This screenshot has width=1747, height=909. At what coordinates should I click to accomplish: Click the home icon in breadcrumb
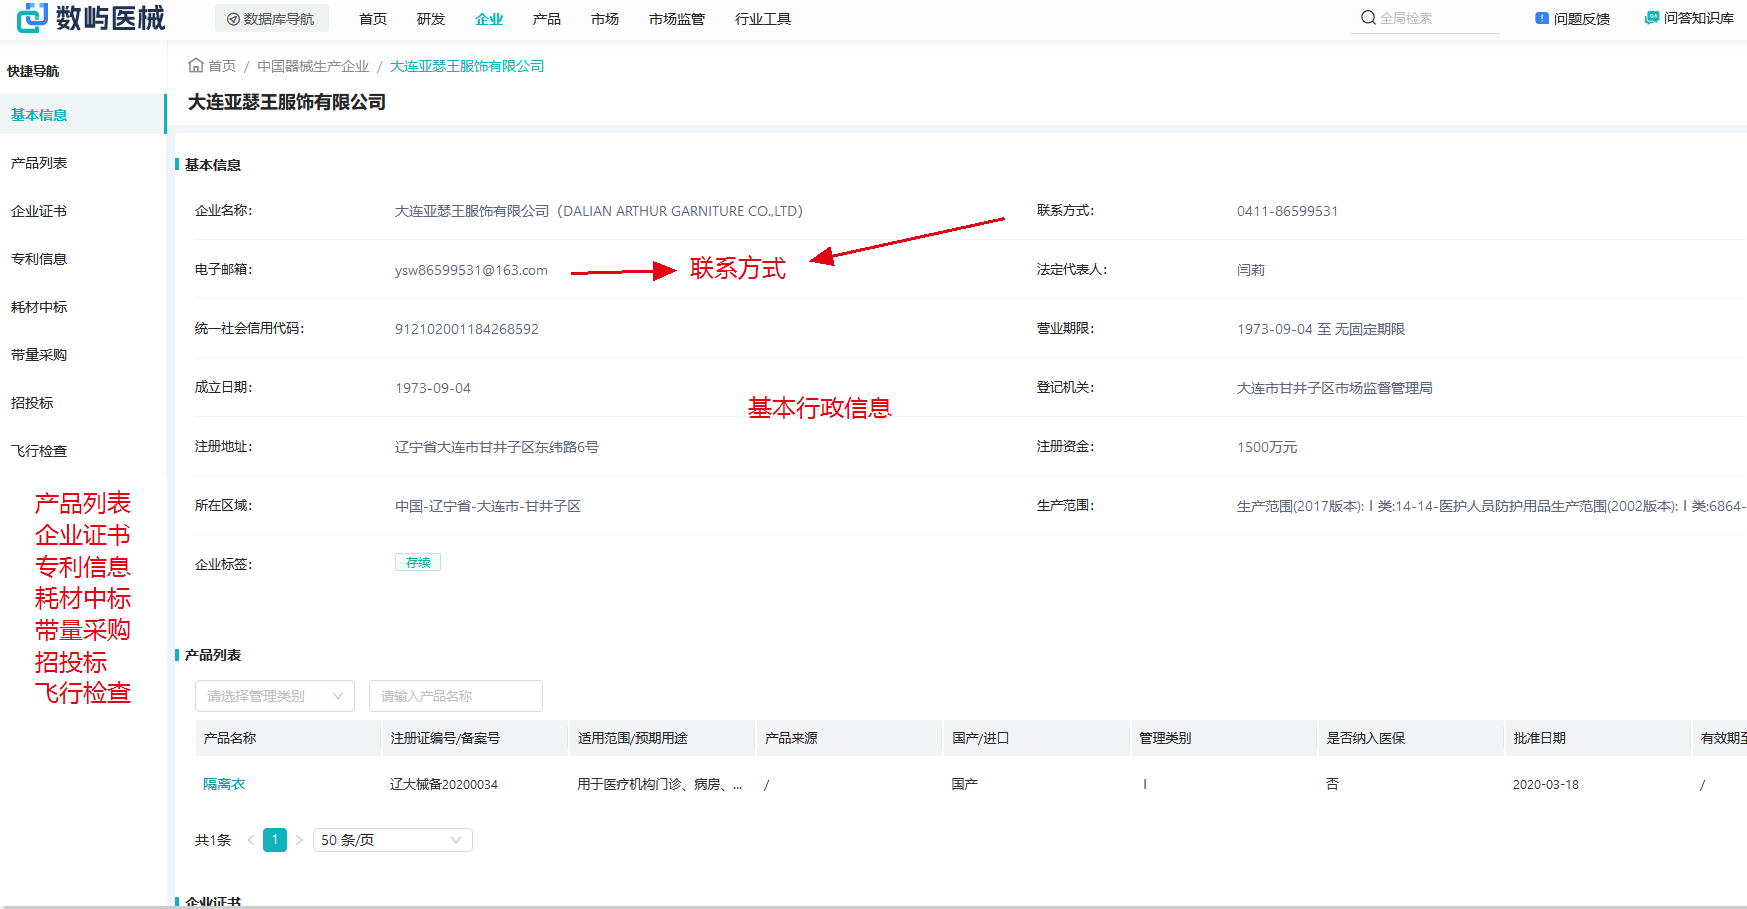[196, 66]
